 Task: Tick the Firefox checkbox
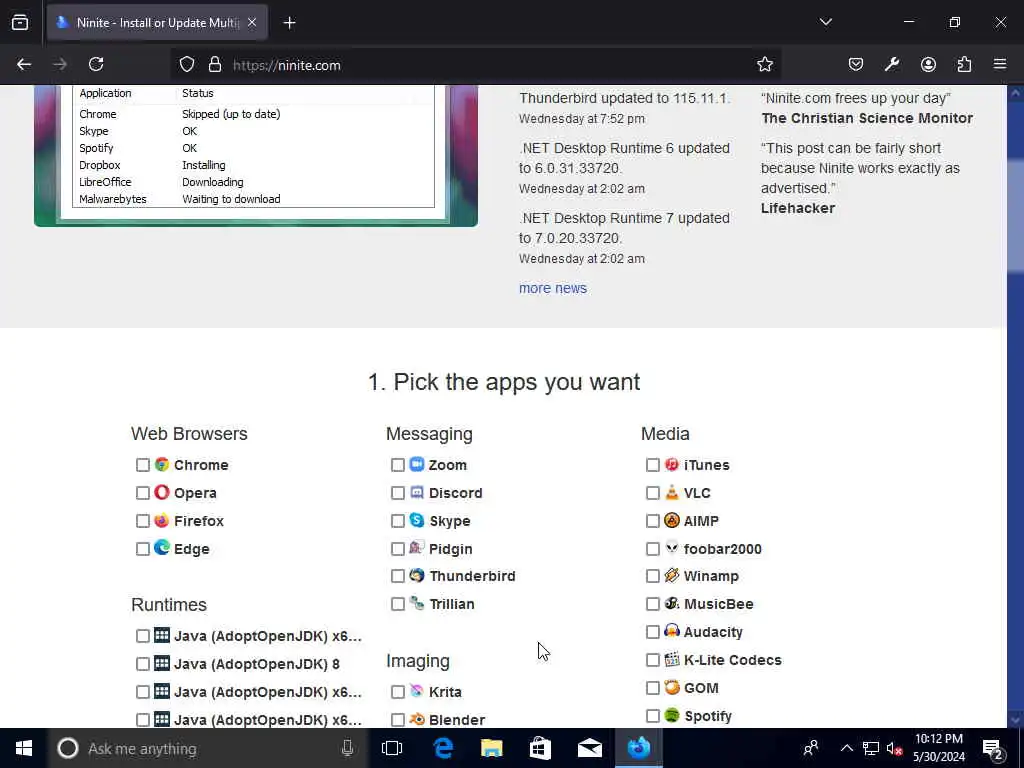(x=142, y=521)
